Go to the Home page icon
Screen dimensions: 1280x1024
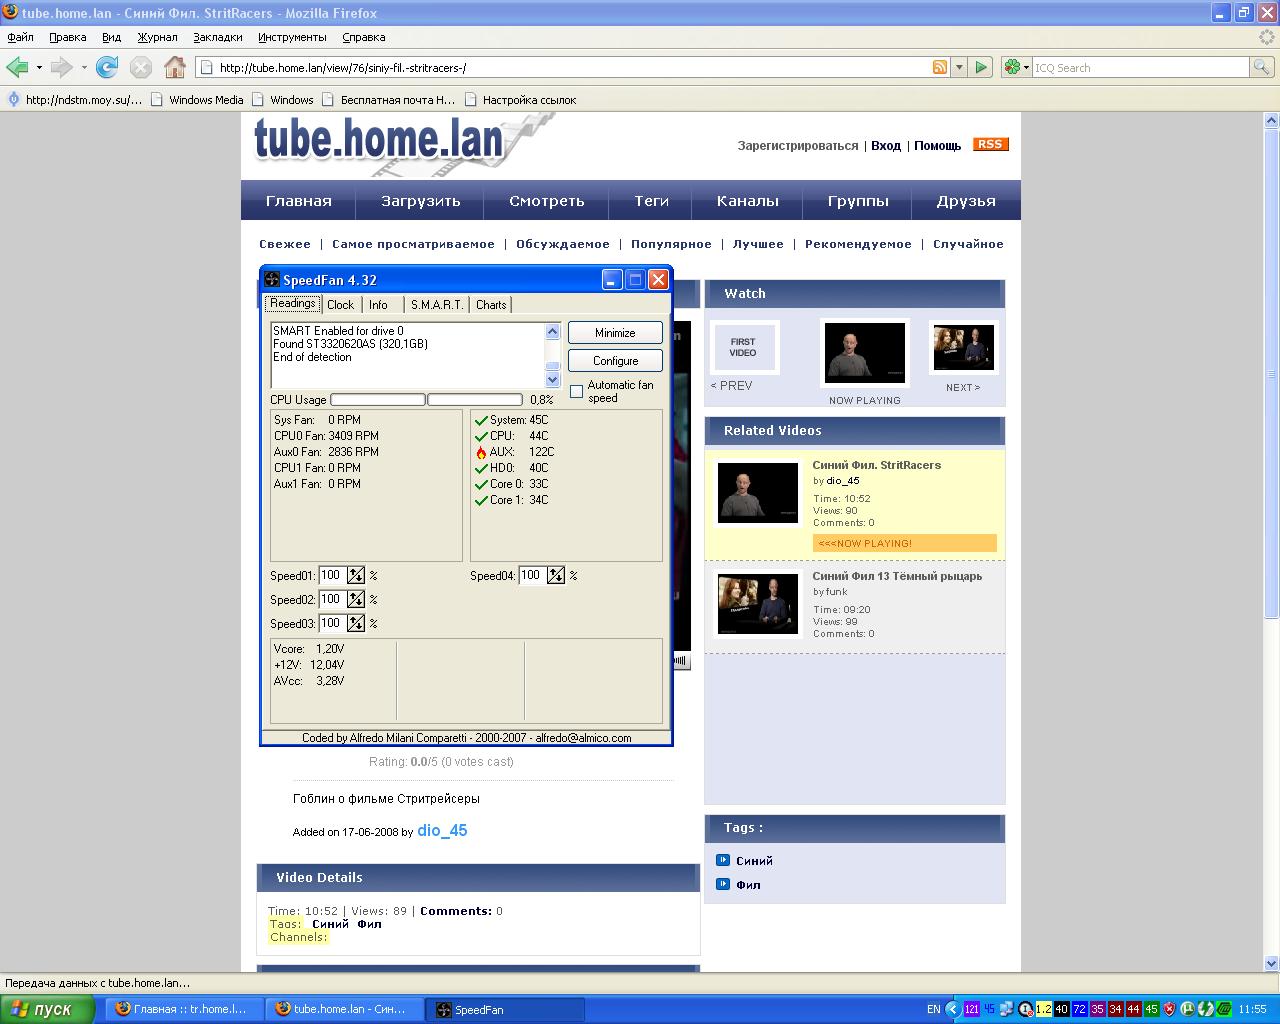pos(175,67)
